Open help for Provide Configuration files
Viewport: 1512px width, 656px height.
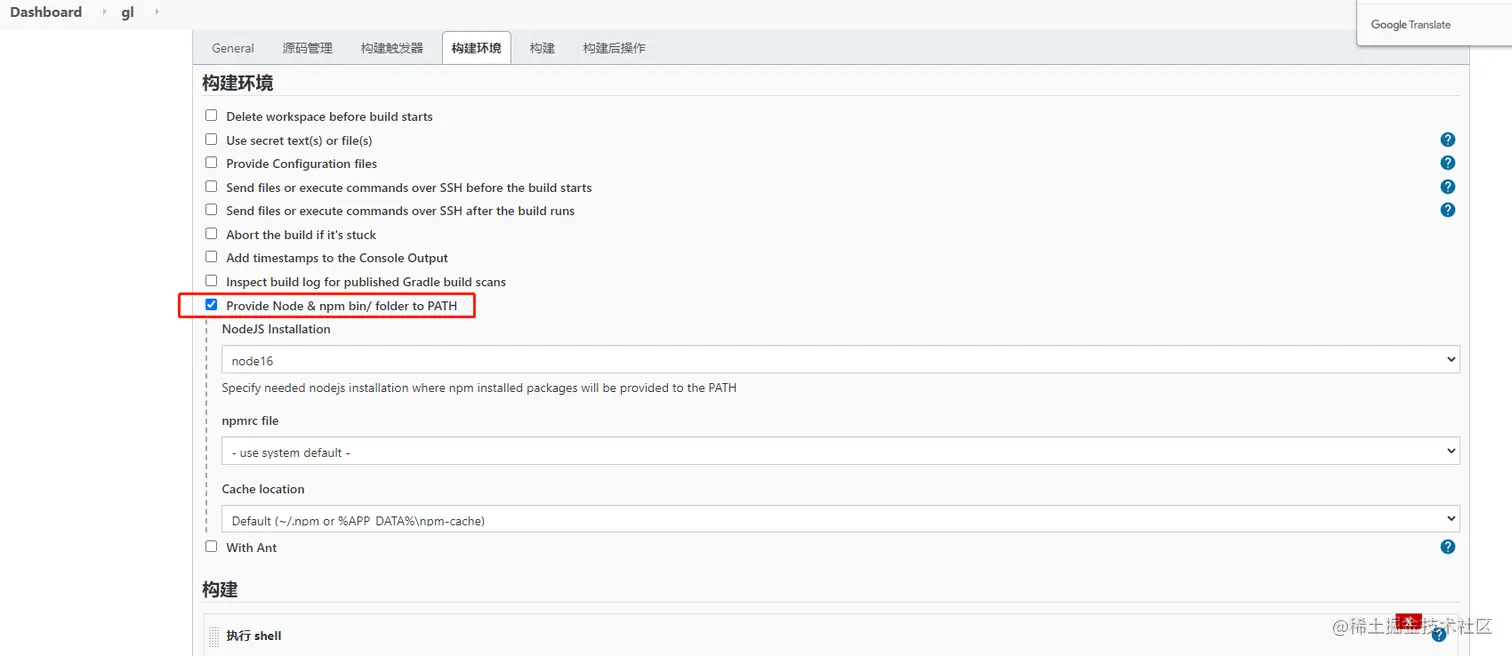click(1447, 163)
